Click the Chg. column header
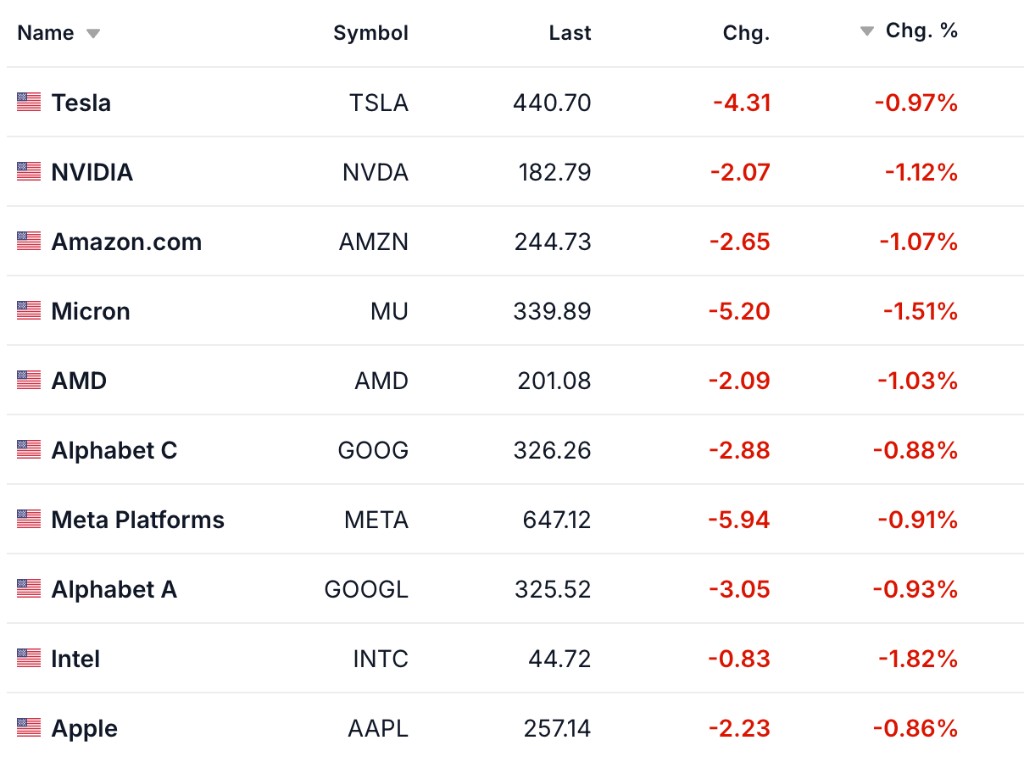 click(746, 33)
